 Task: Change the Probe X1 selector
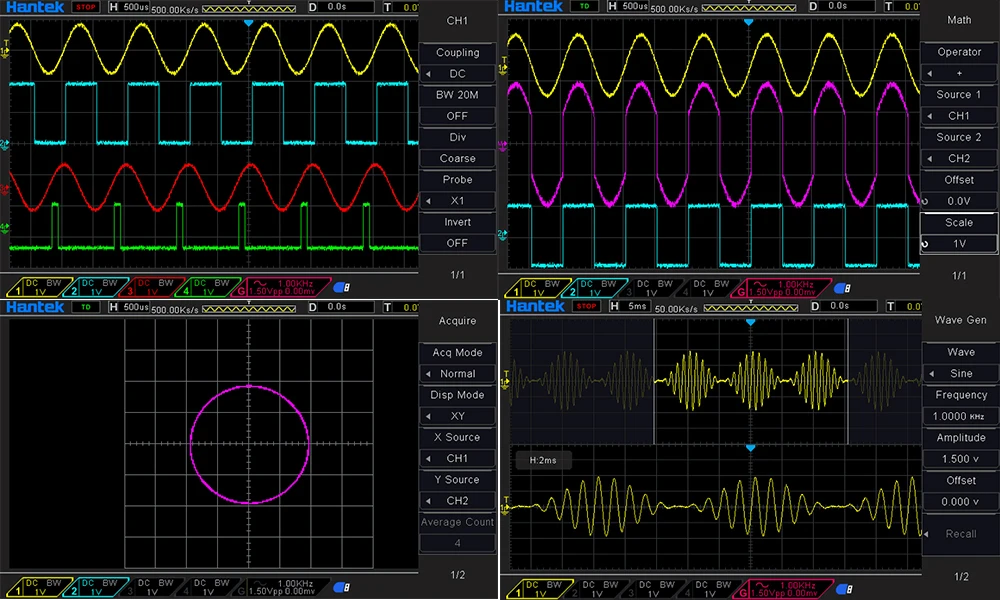pyautogui.click(x=457, y=201)
